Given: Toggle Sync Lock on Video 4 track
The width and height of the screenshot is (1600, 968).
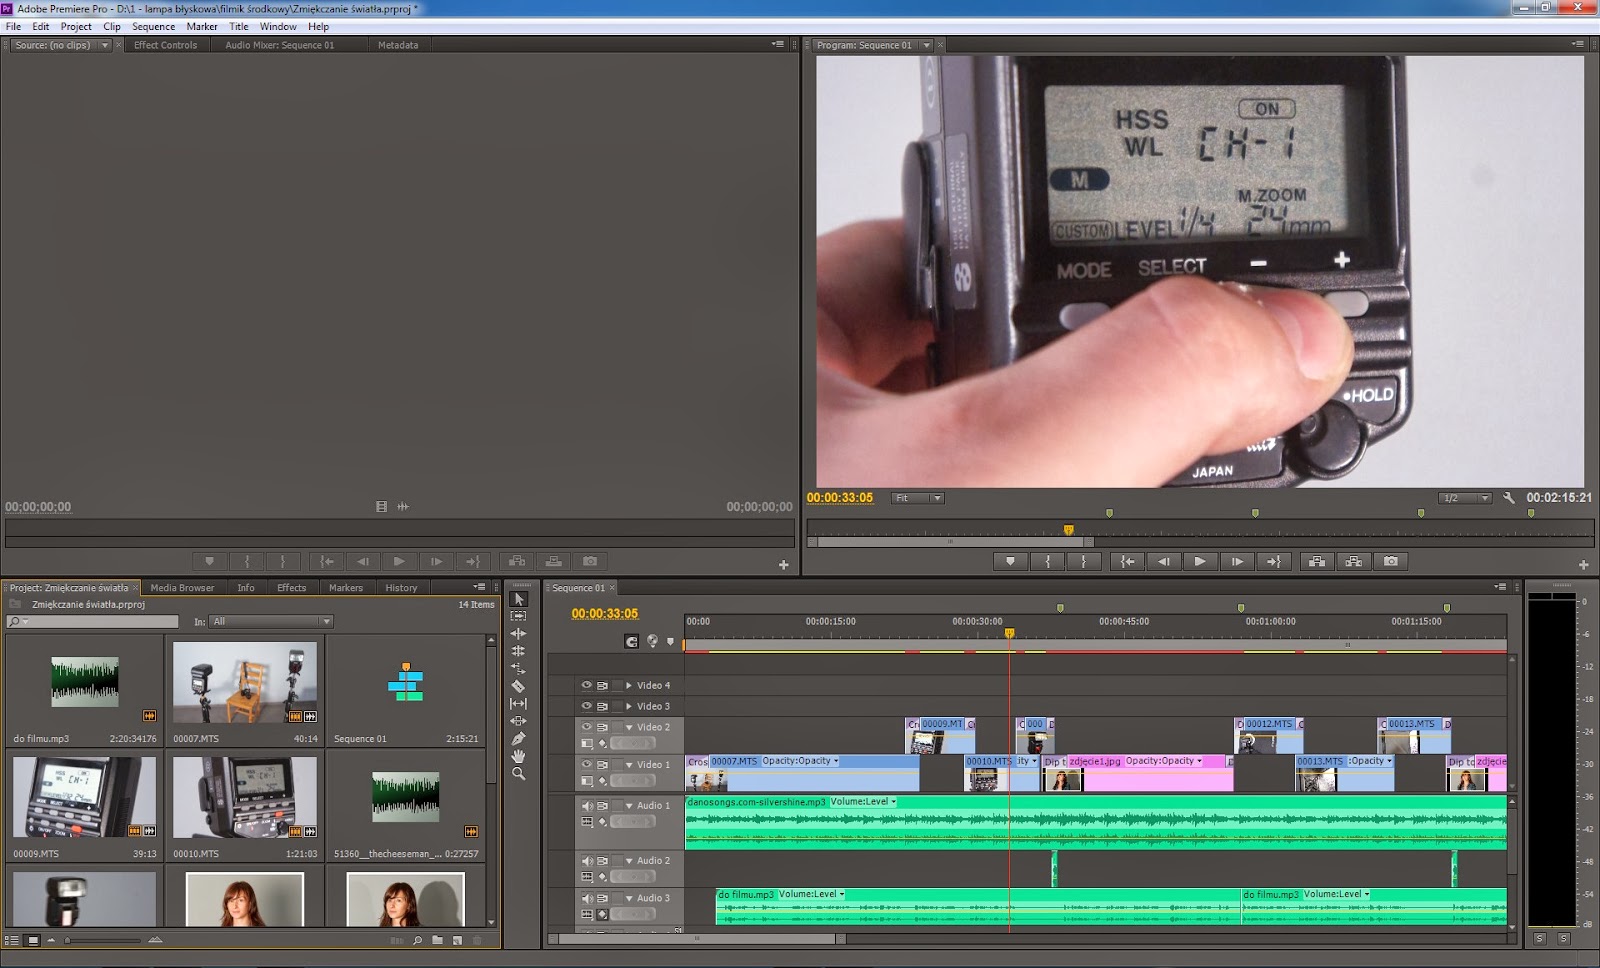Looking at the screenshot, I should (x=602, y=685).
